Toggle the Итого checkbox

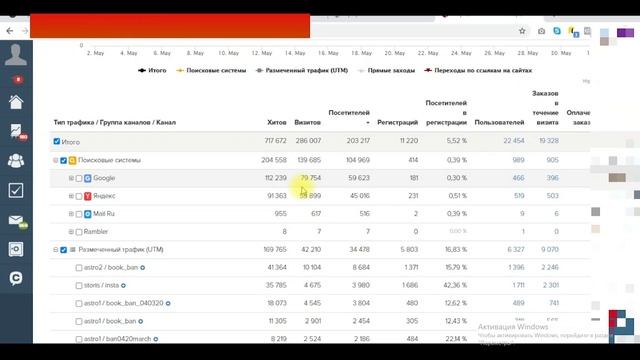click(57, 142)
